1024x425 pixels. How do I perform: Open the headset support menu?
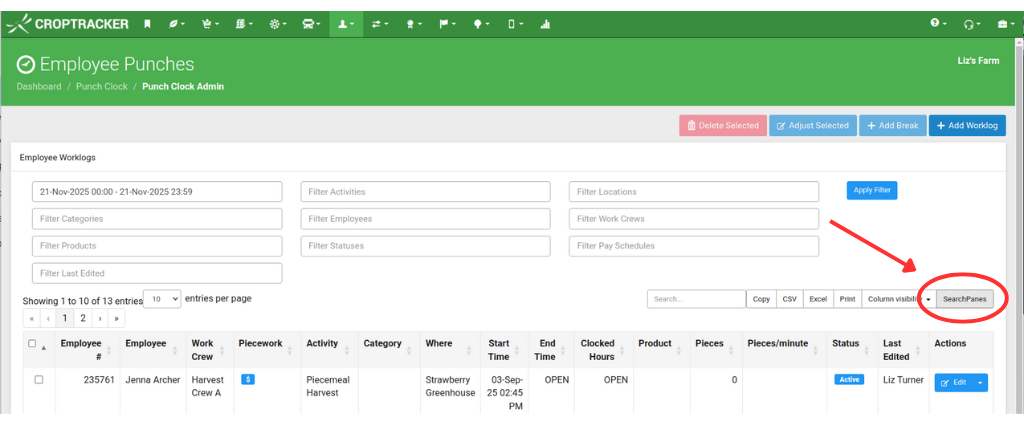pos(970,23)
